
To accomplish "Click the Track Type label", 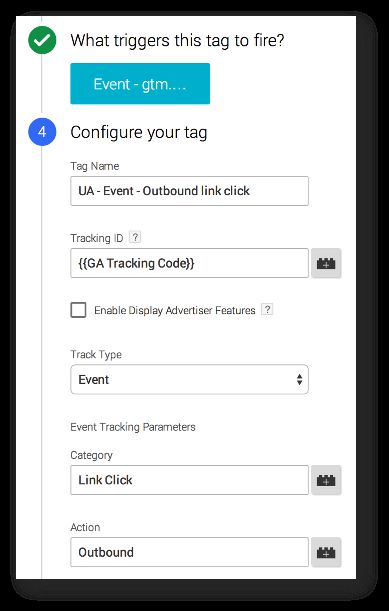I will click(x=96, y=355).
